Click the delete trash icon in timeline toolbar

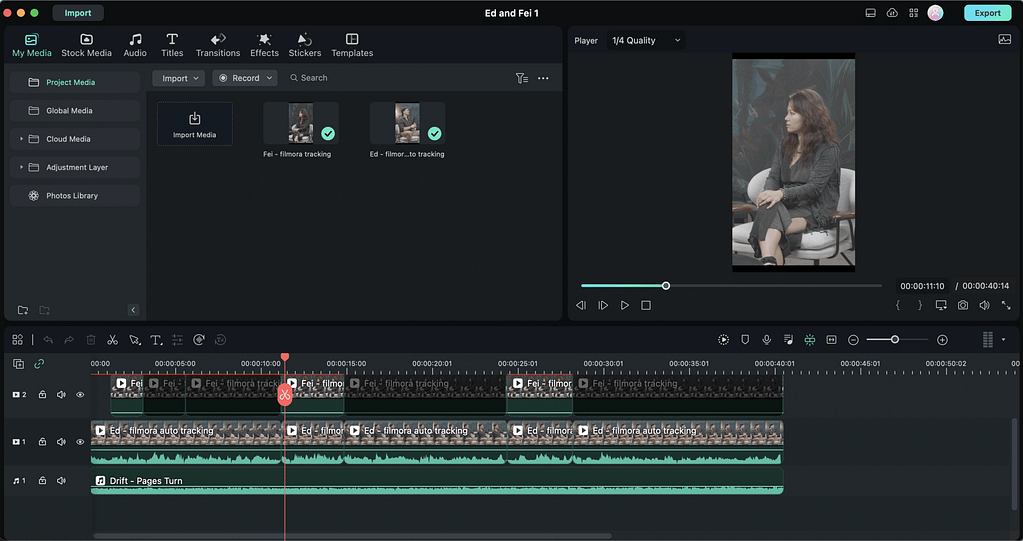pyautogui.click(x=91, y=340)
